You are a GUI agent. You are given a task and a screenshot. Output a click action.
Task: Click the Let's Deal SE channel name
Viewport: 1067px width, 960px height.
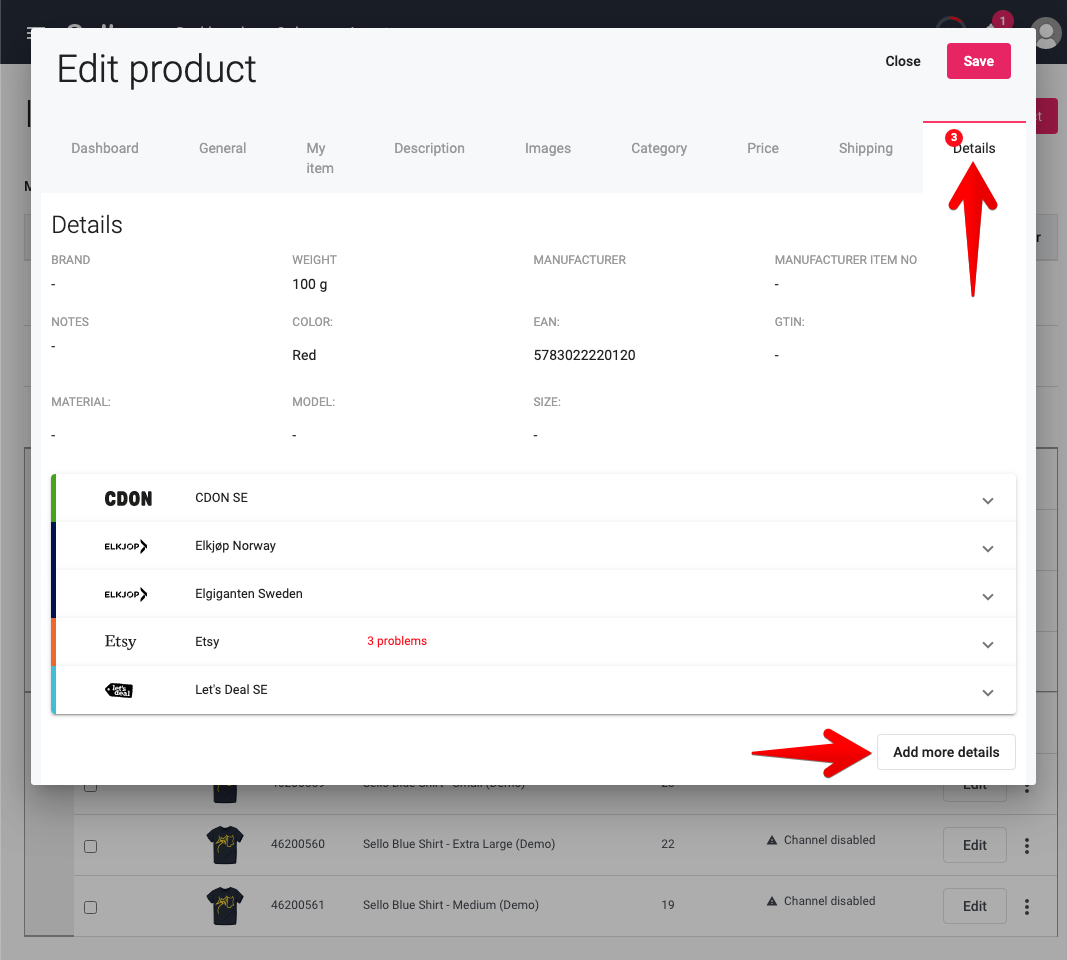[231, 690]
